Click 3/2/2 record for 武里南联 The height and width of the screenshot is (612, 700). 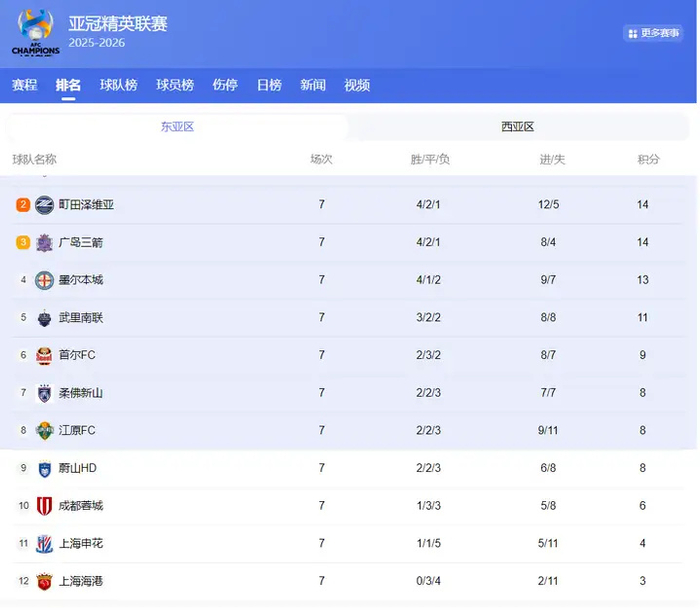[x=429, y=318]
